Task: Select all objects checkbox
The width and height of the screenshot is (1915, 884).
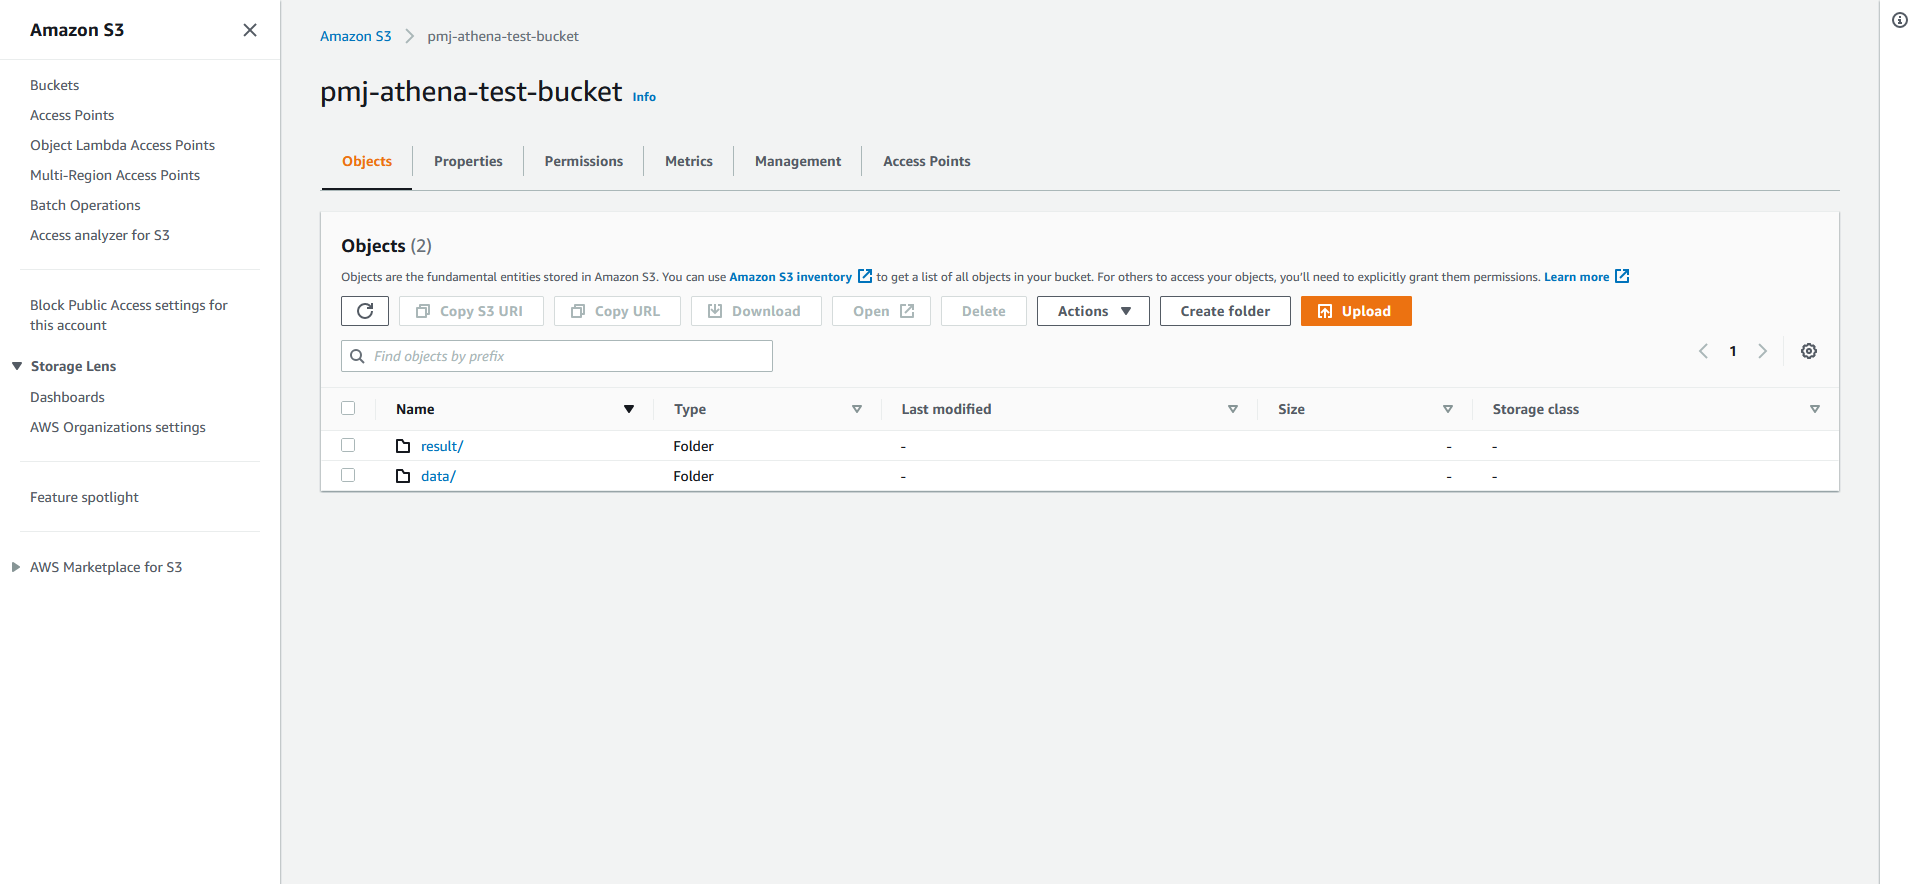Action: [x=348, y=408]
